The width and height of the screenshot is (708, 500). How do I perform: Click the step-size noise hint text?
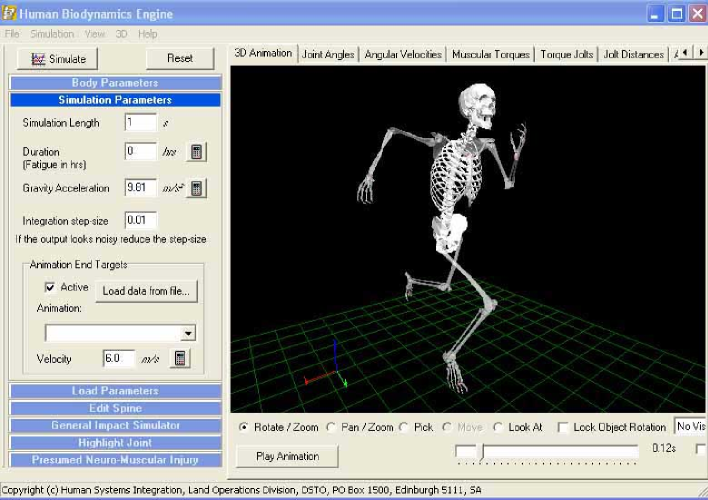[x=111, y=239]
